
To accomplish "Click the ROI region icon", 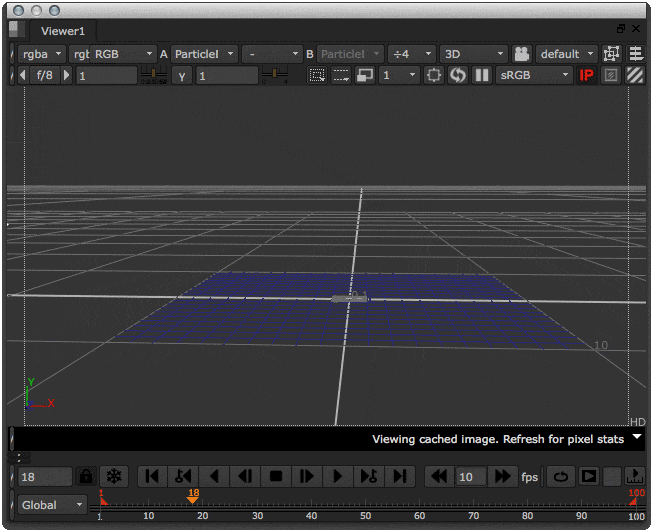I will click(317, 75).
